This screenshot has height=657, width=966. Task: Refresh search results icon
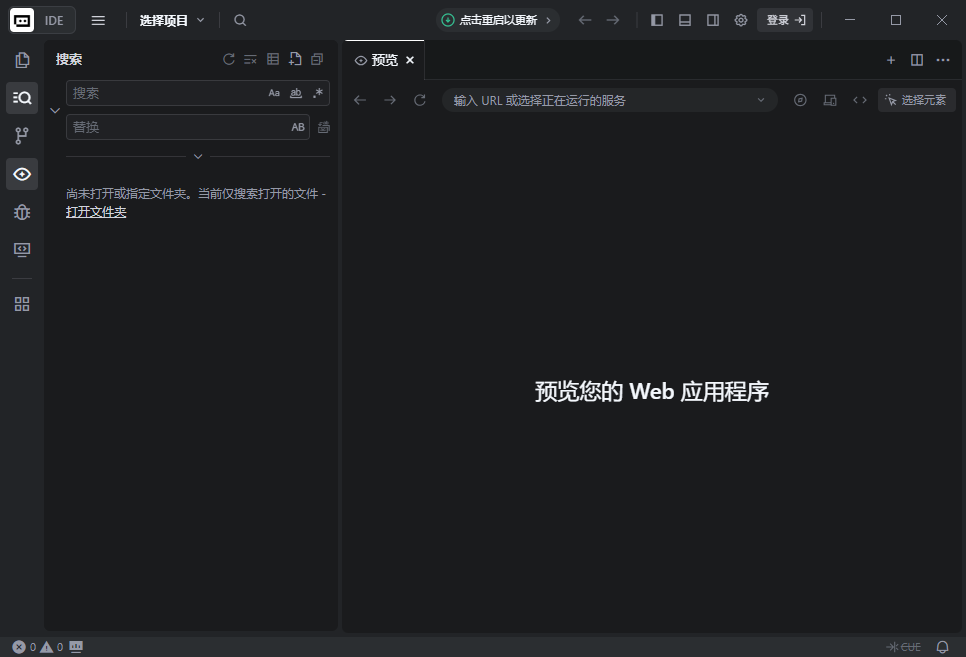229,59
